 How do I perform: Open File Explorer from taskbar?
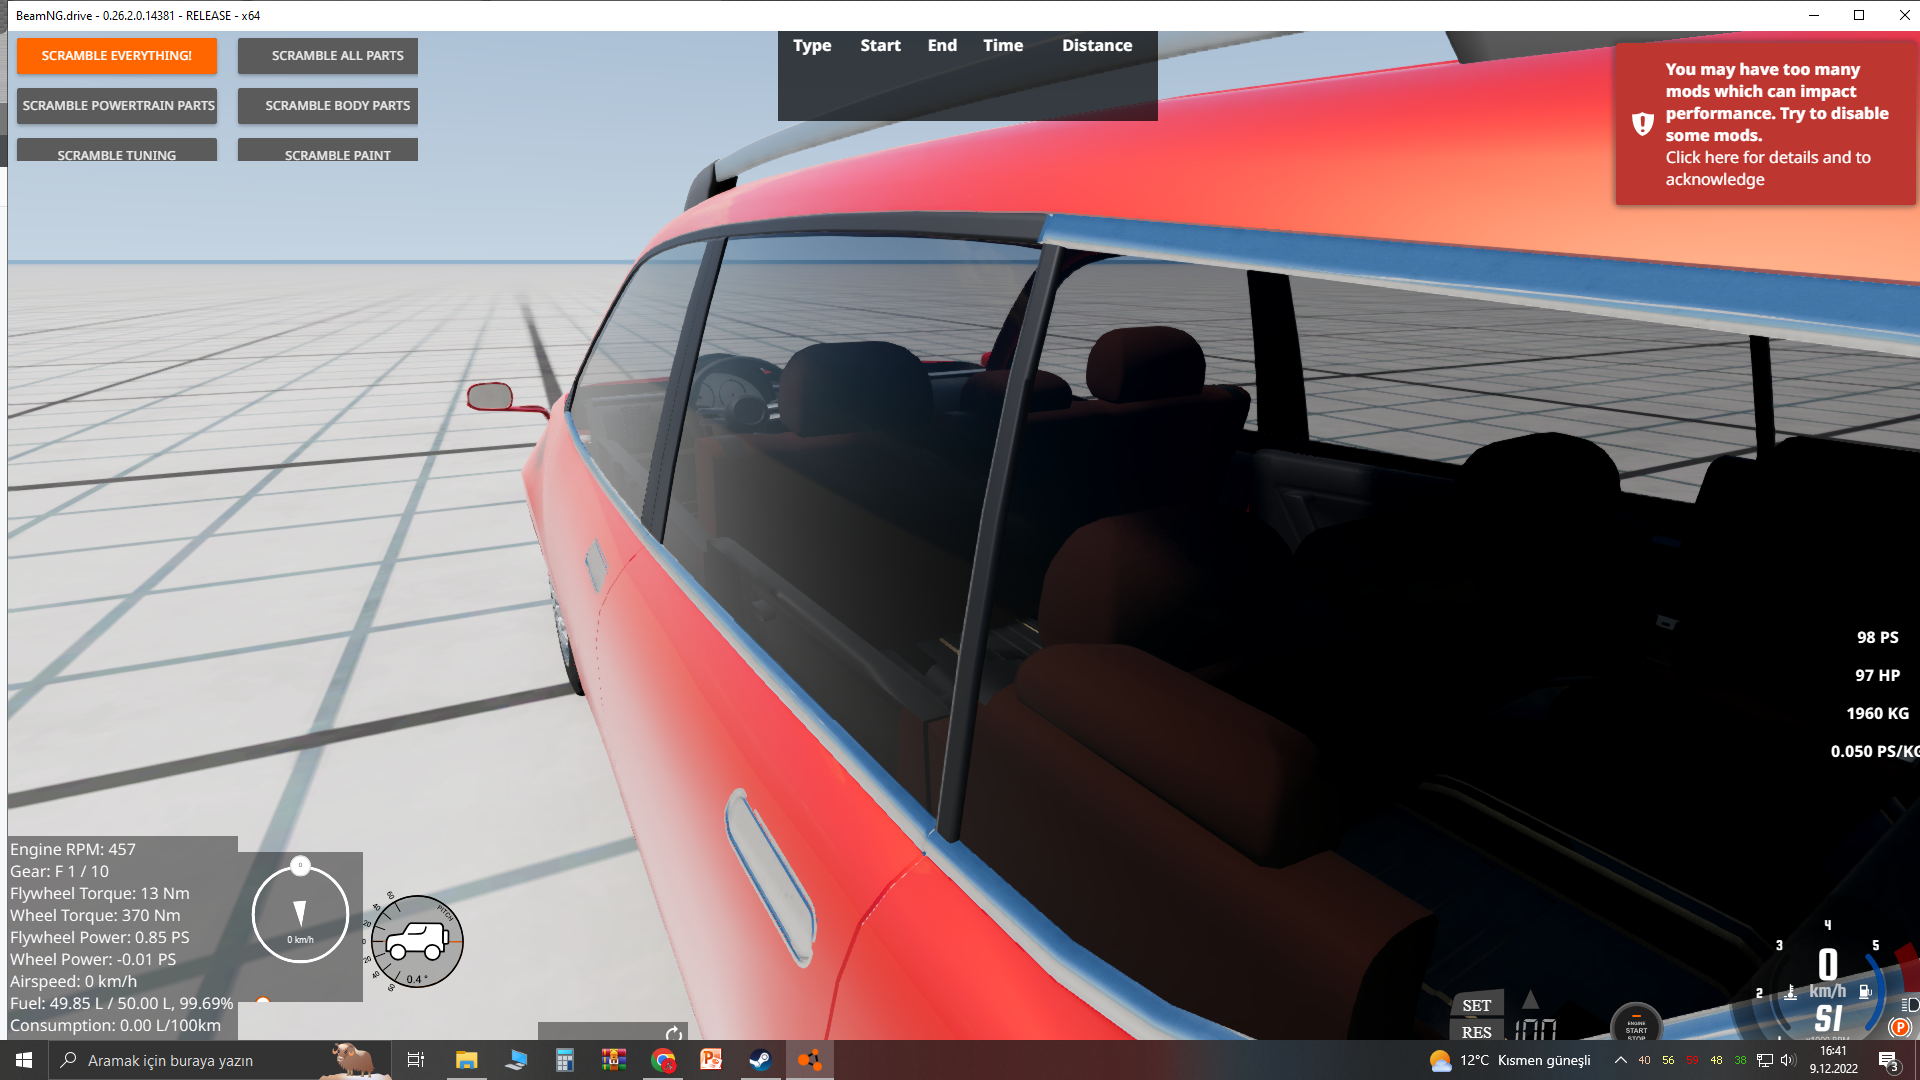[x=467, y=1060]
